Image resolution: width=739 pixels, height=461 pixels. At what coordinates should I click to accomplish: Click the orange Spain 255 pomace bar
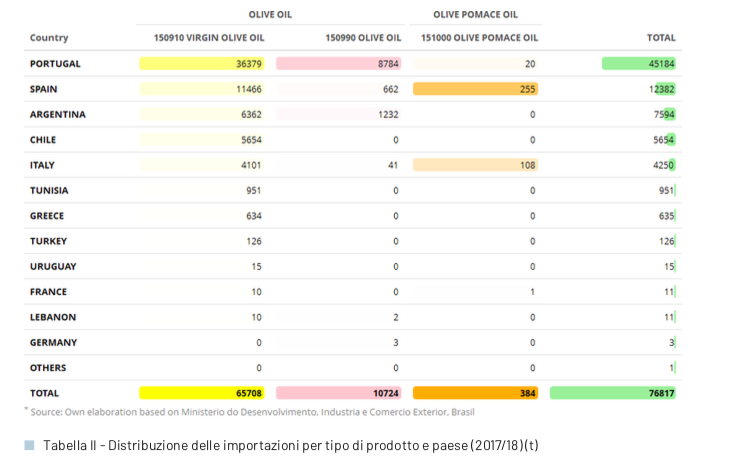475,89
